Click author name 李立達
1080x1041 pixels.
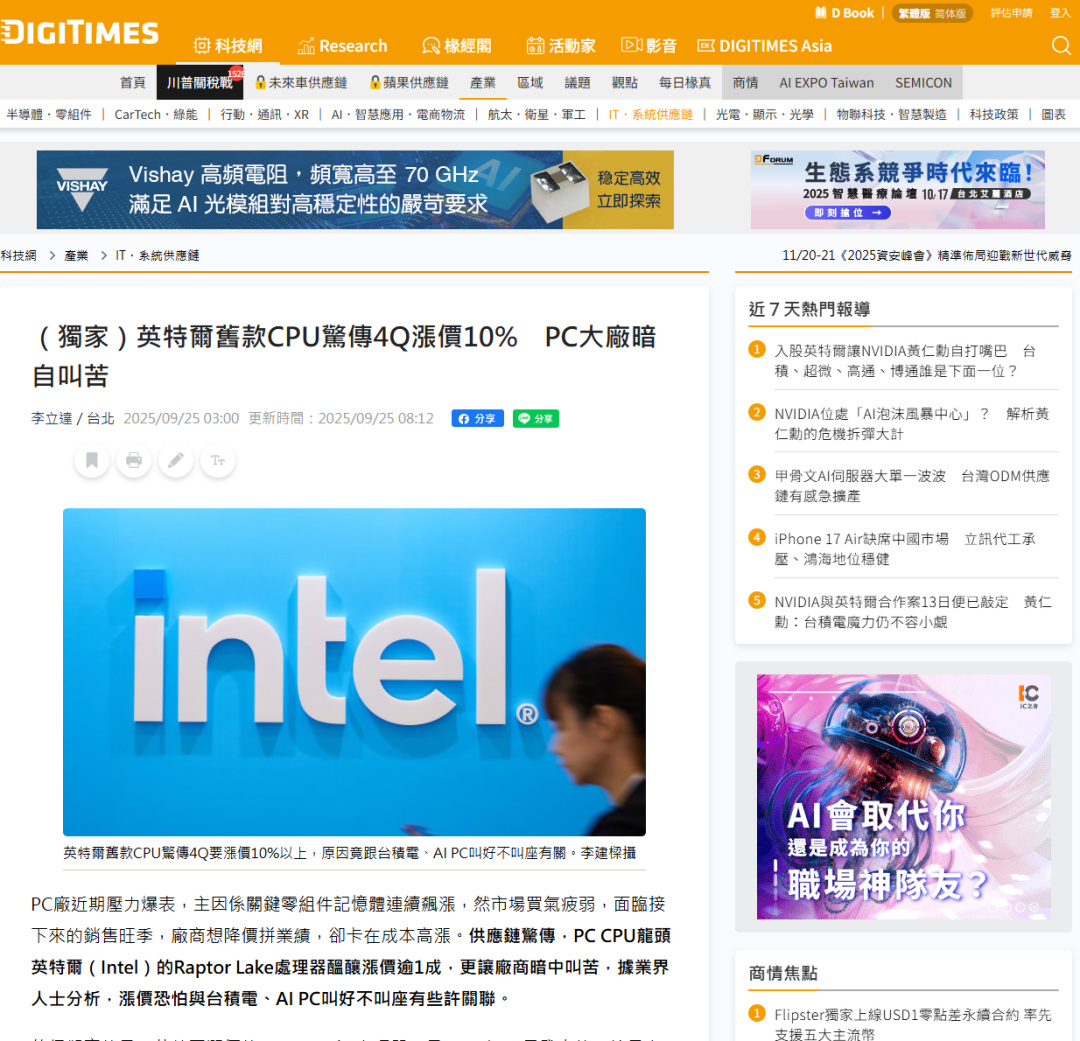coord(52,418)
